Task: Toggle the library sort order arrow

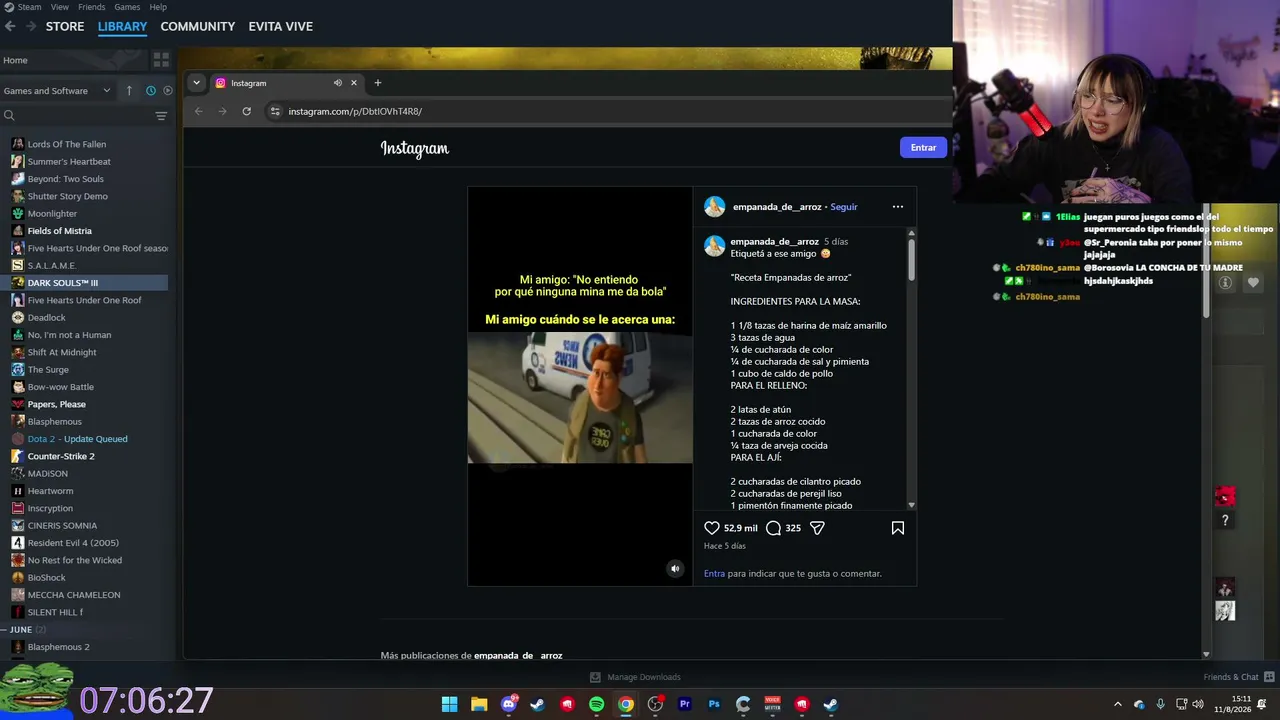Action: (129, 91)
